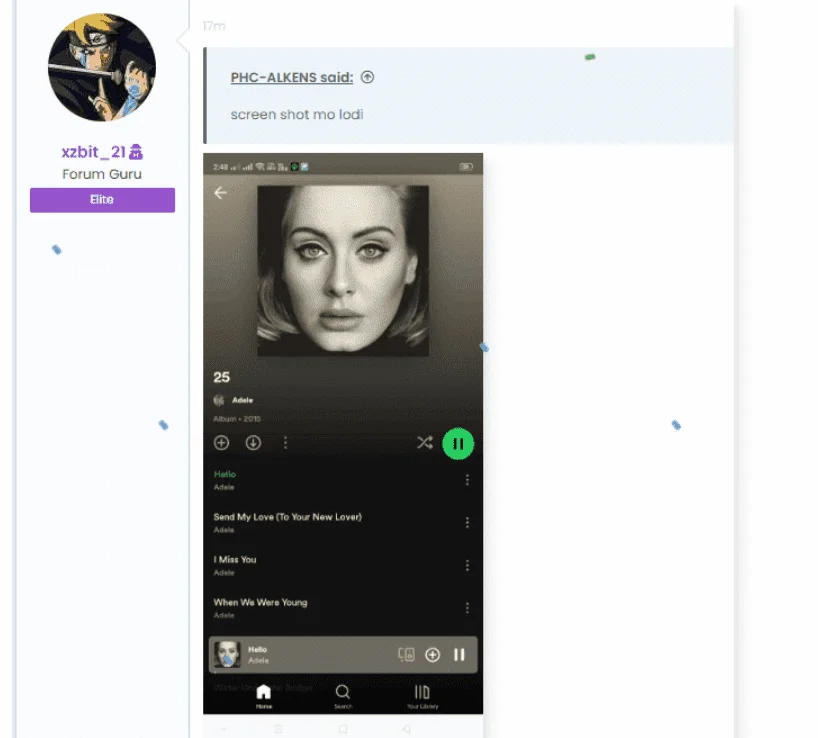The height and width of the screenshot is (738, 818).
Task: Click the Hello title in the now-playing bar
Action: tap(258, 649)
